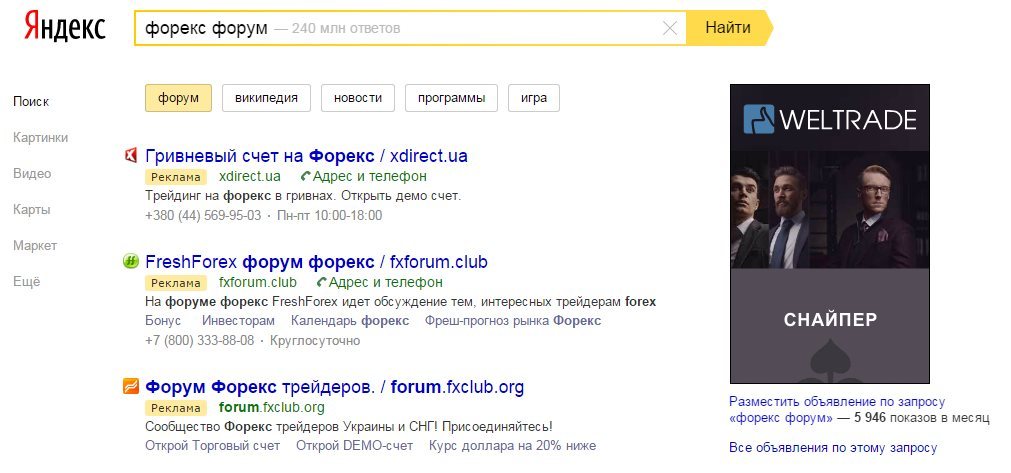This screenshot has width=1011, height=473.
Task: Switch to Маркет search
Action: point(35,246)
